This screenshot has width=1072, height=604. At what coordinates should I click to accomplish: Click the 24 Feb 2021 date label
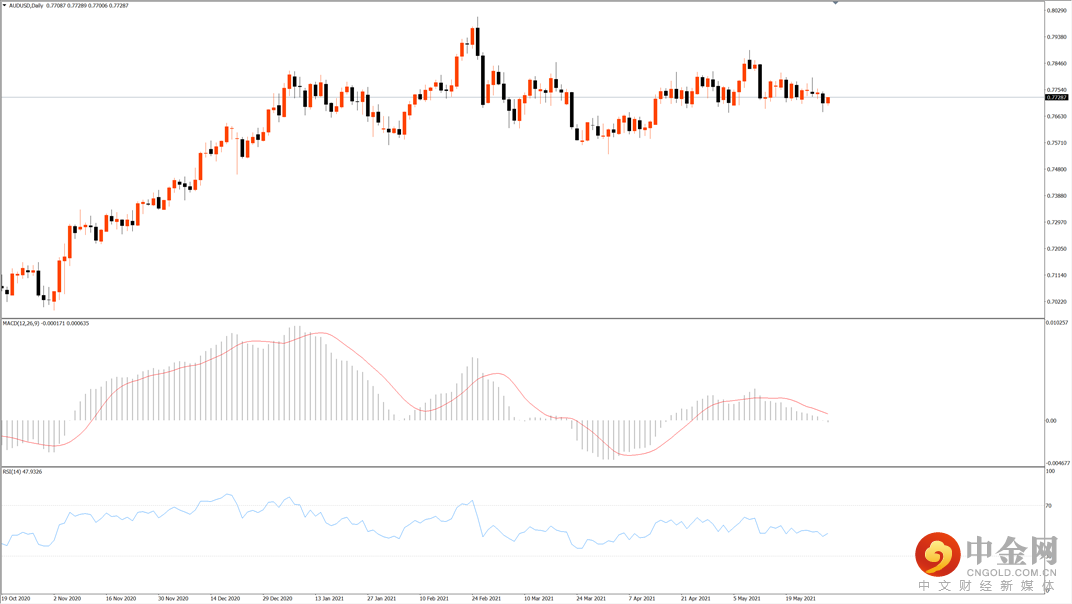click(x=486, y=599)
